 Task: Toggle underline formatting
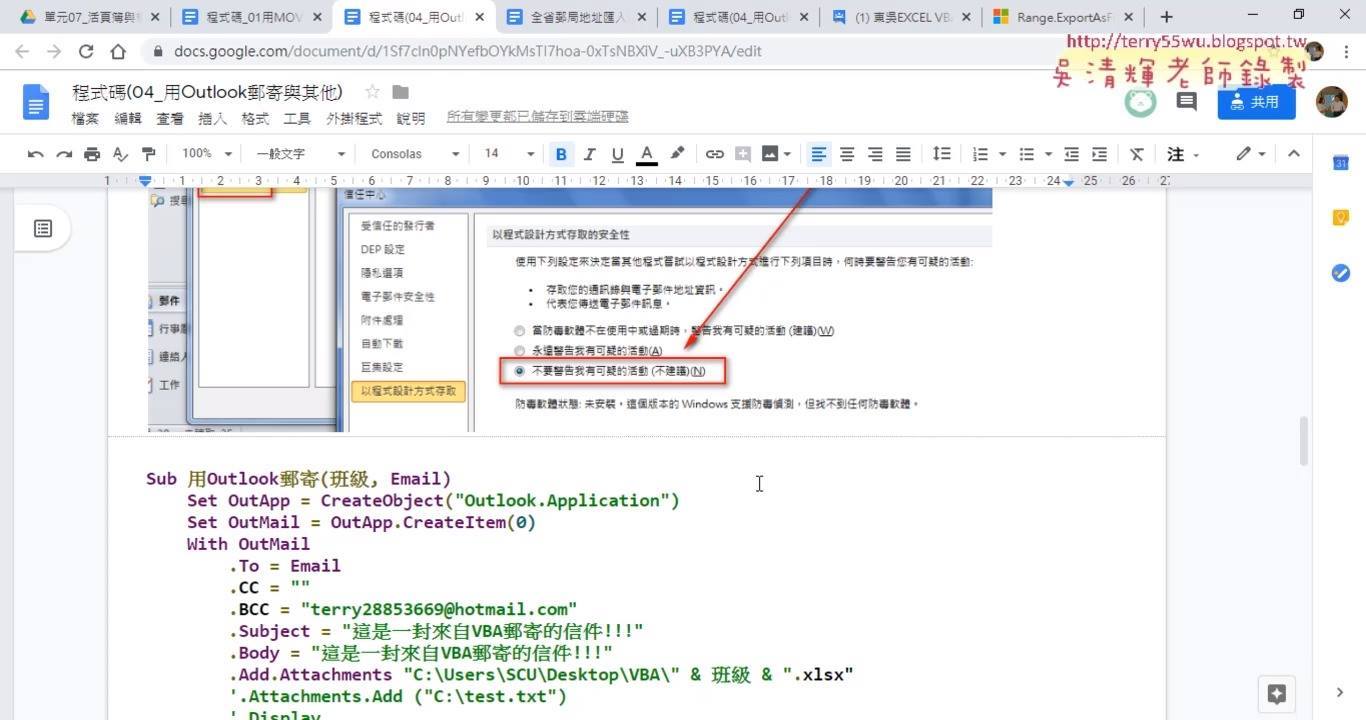point(617,154)
